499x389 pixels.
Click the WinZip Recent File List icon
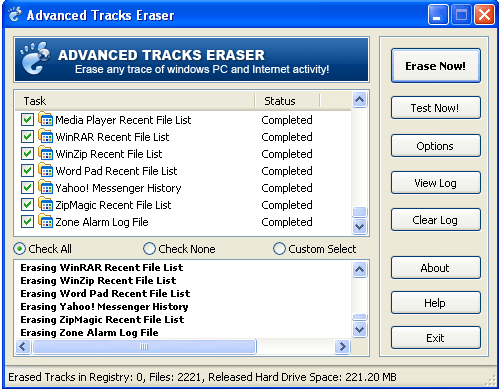tap(46, 153)
